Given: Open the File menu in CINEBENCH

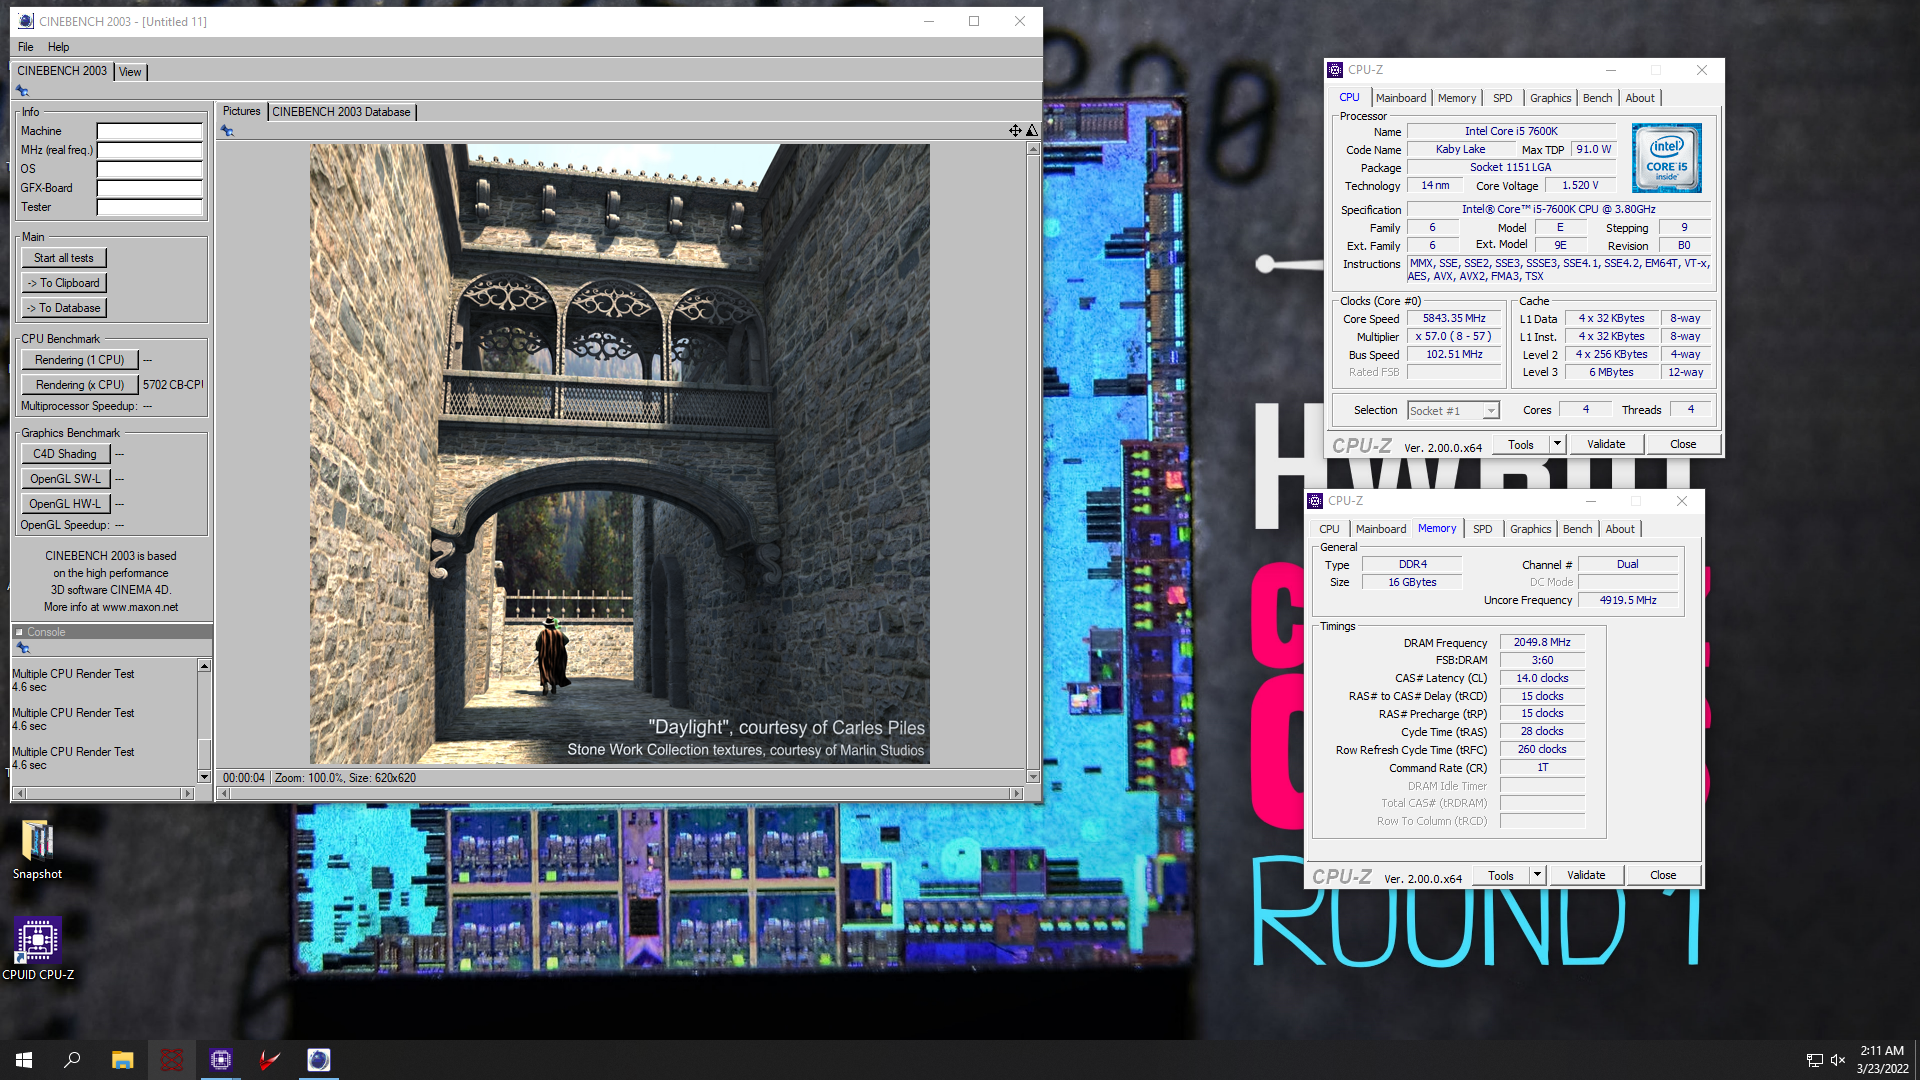Looking at the screenshot, I should (25, 47).
